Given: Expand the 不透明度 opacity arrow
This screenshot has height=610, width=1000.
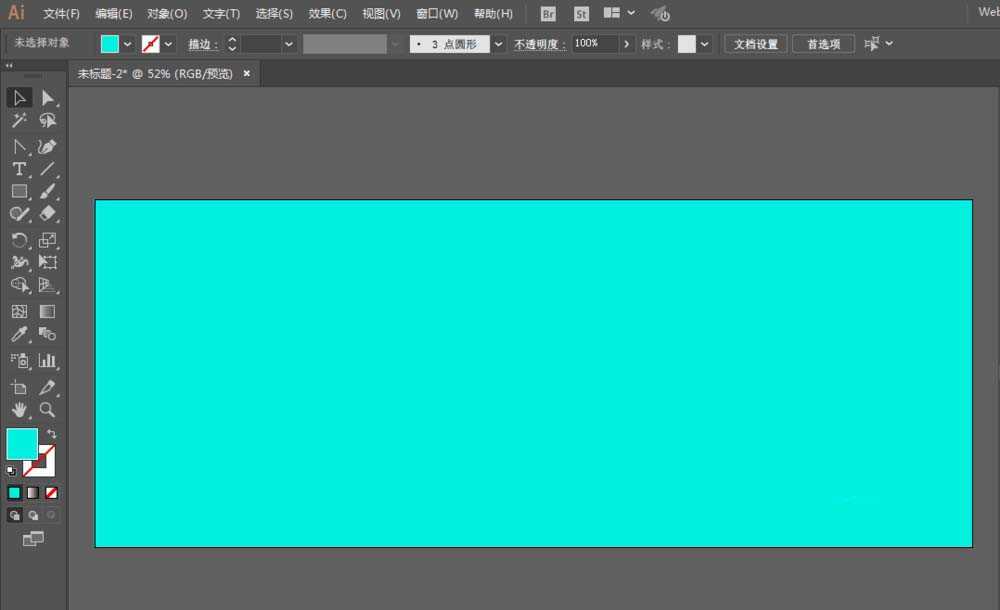Looking at the screenshot, I should [627, 44].
